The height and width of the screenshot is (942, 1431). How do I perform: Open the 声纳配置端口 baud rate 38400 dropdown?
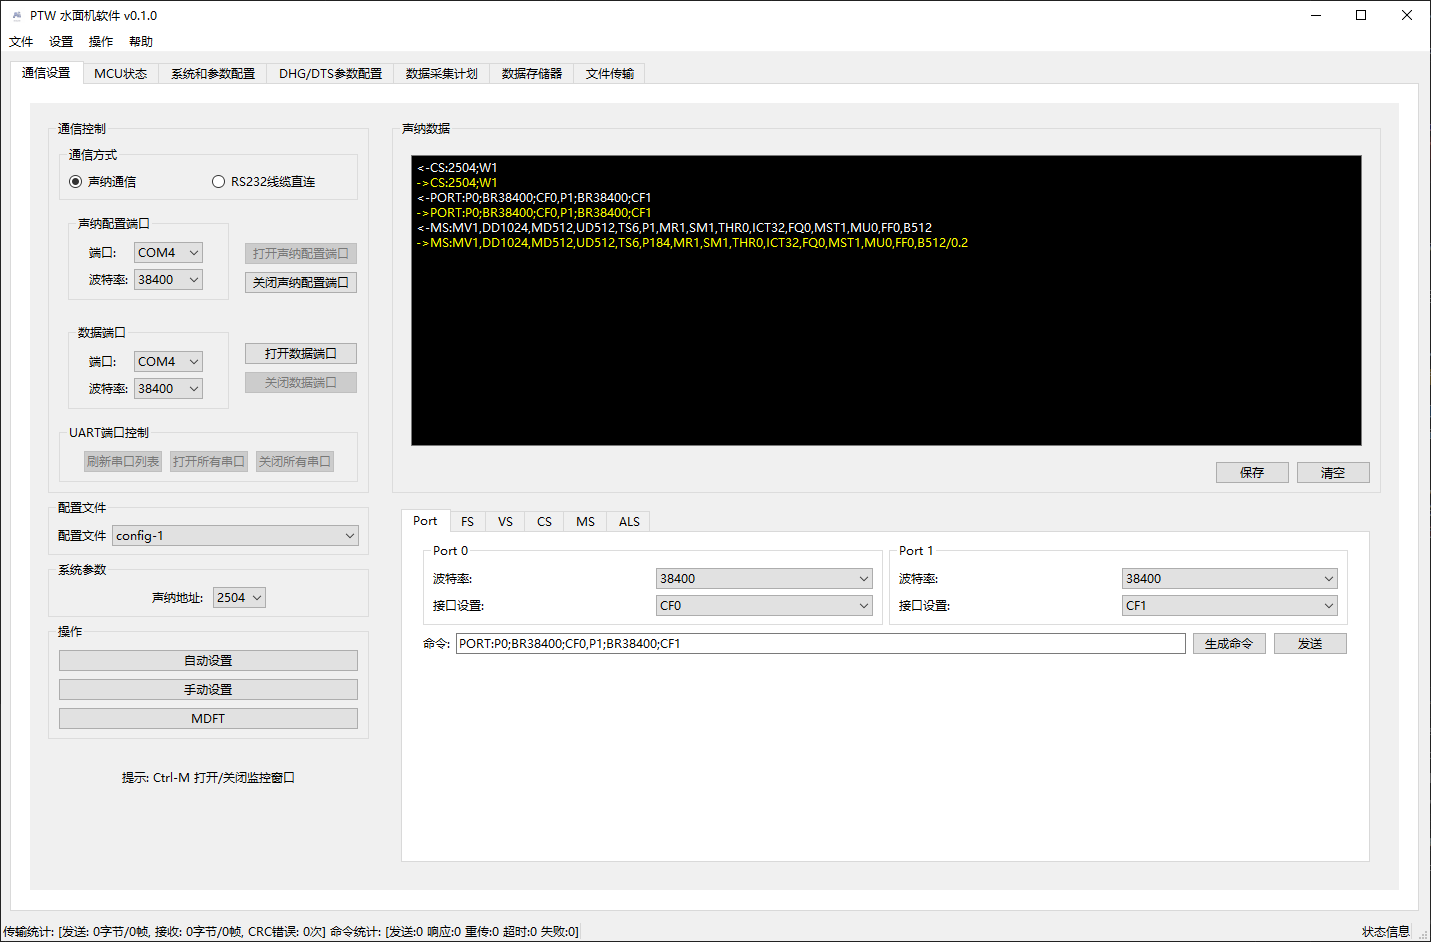[168, 280]
